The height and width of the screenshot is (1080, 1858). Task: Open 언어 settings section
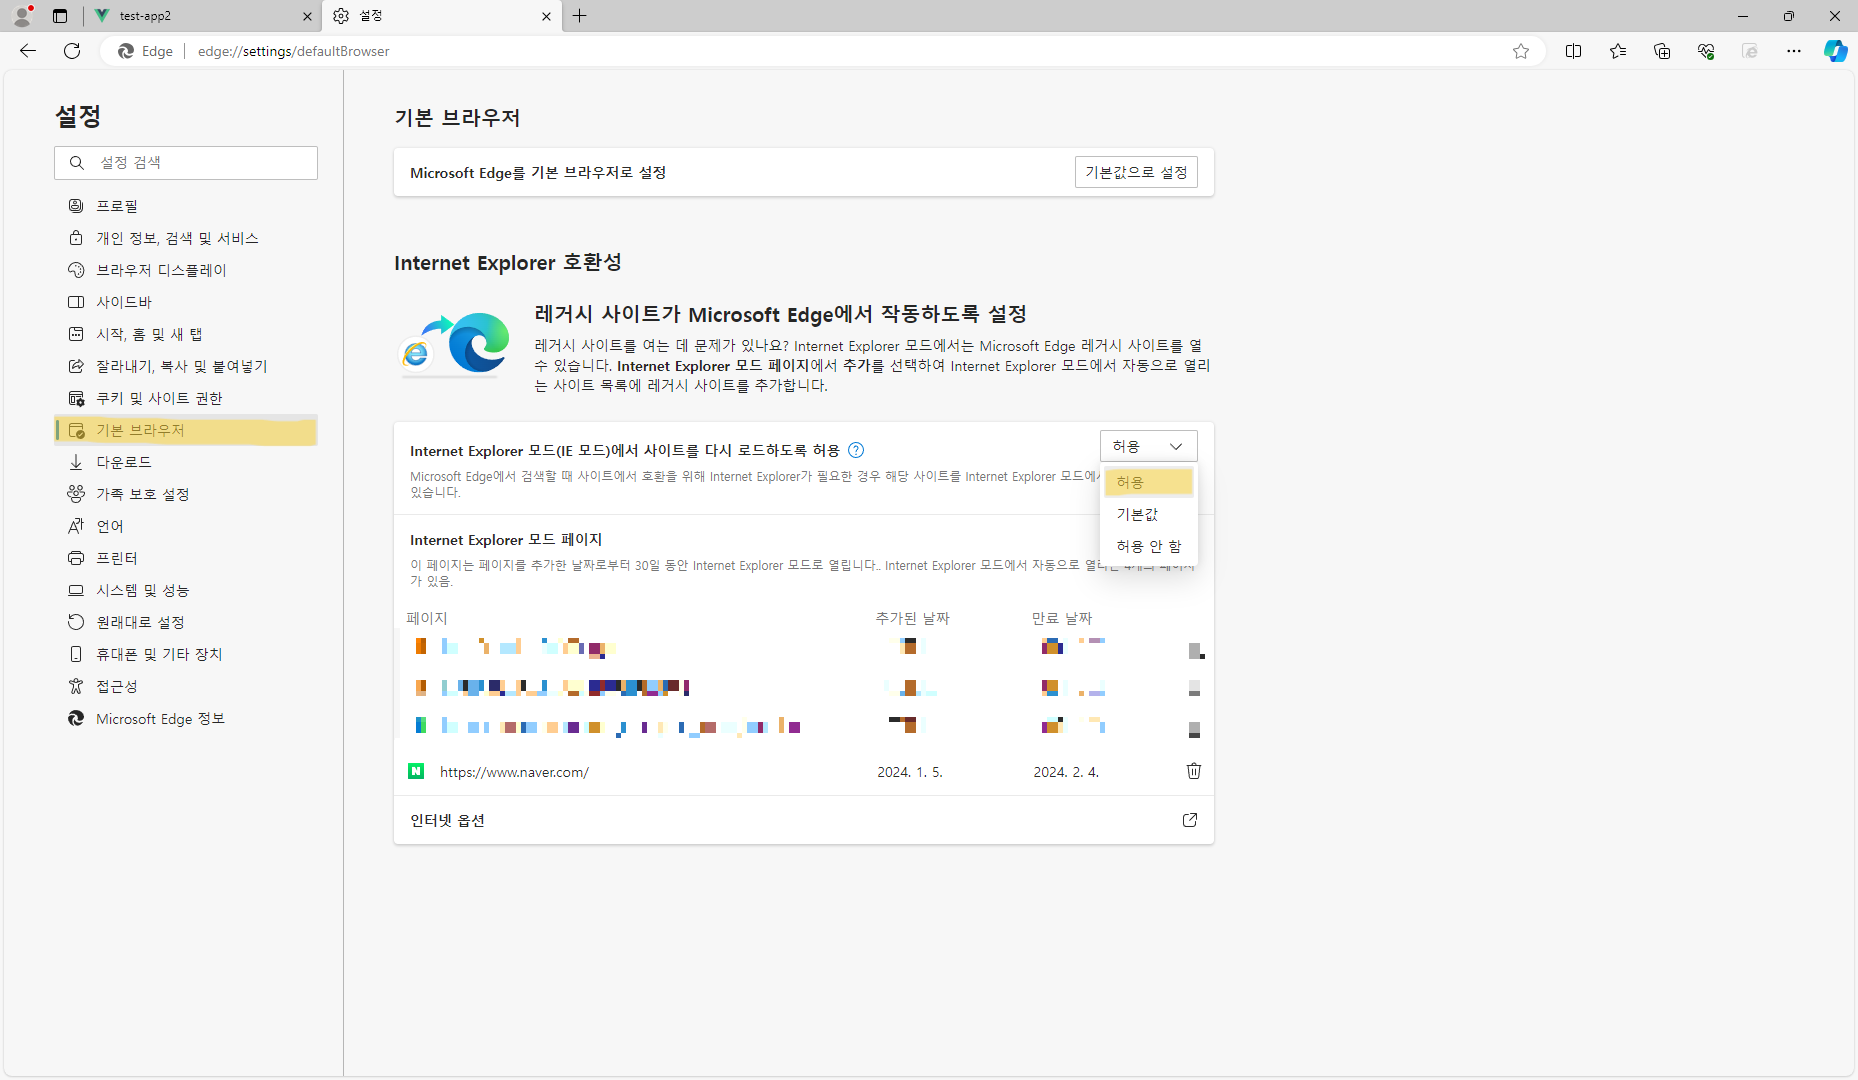(x=186, y=526)
